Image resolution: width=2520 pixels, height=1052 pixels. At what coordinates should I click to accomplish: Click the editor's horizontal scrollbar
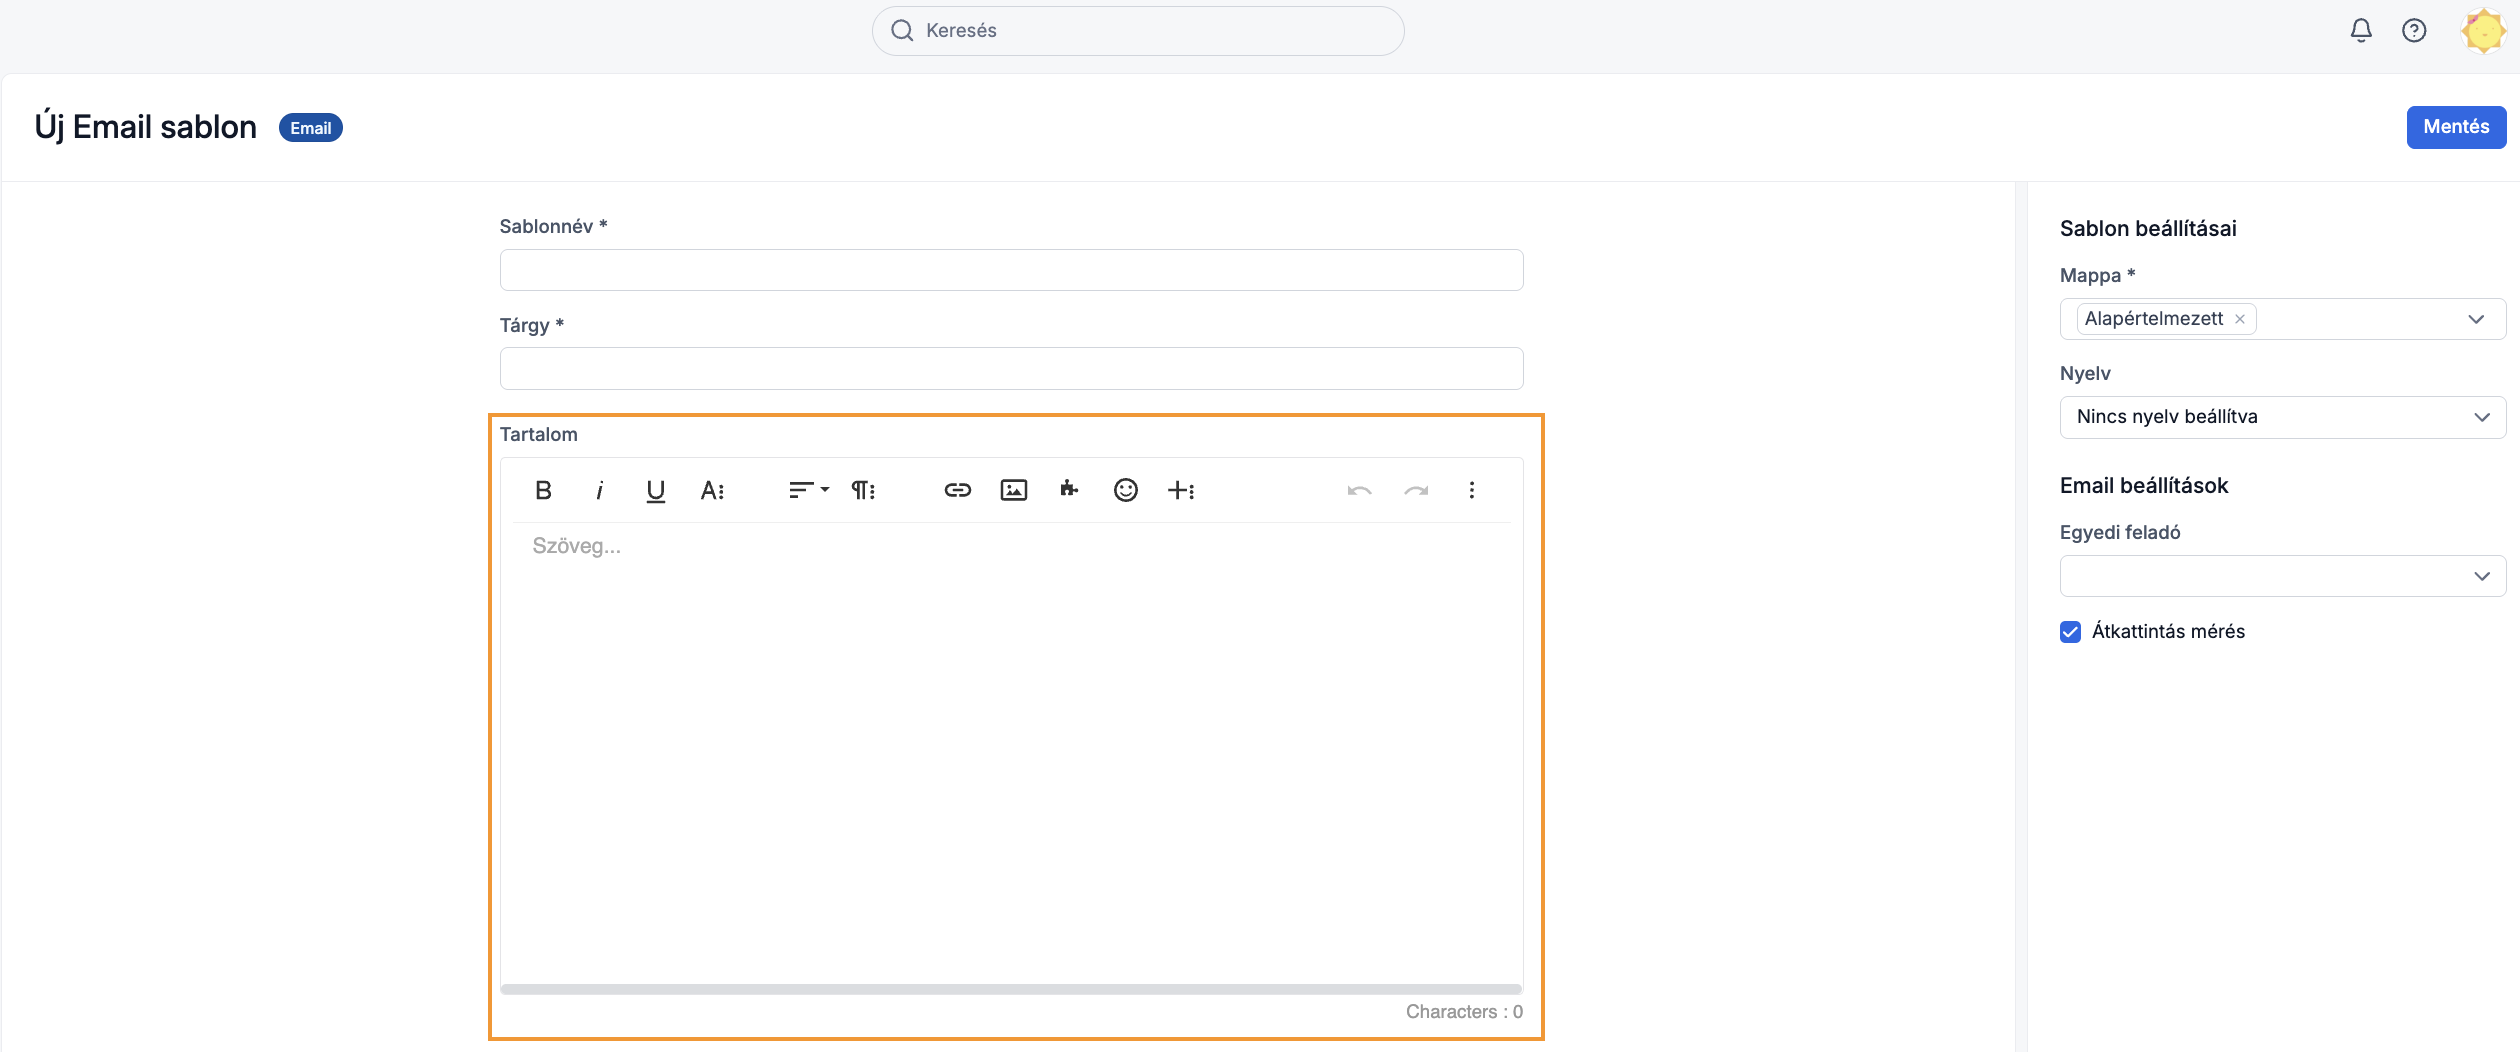click(x=1011, y=989)
